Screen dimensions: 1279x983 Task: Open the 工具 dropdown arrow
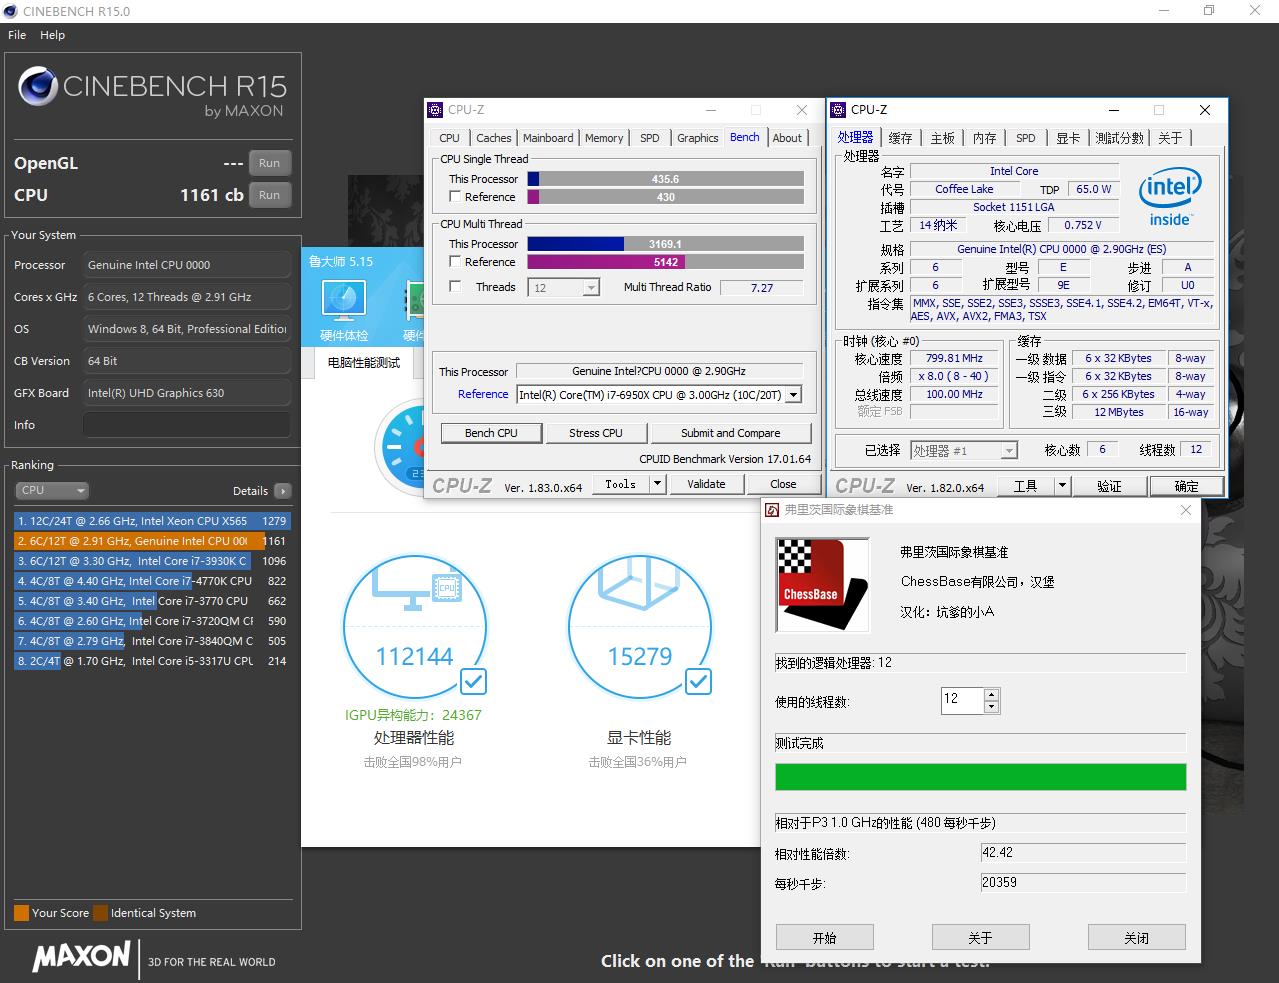point(1062,486)
